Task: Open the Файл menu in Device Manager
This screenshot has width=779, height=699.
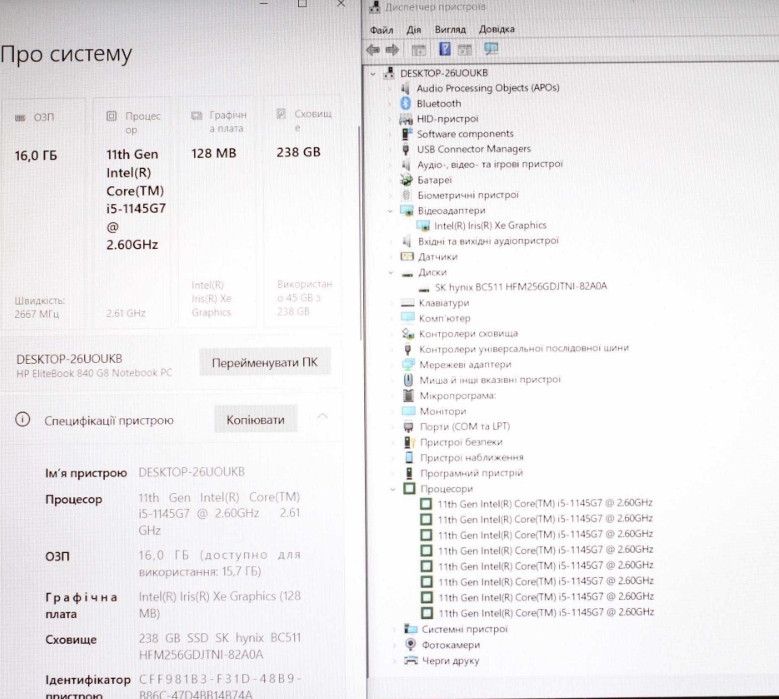Action: pyautogui.click(x=382, y=30)
